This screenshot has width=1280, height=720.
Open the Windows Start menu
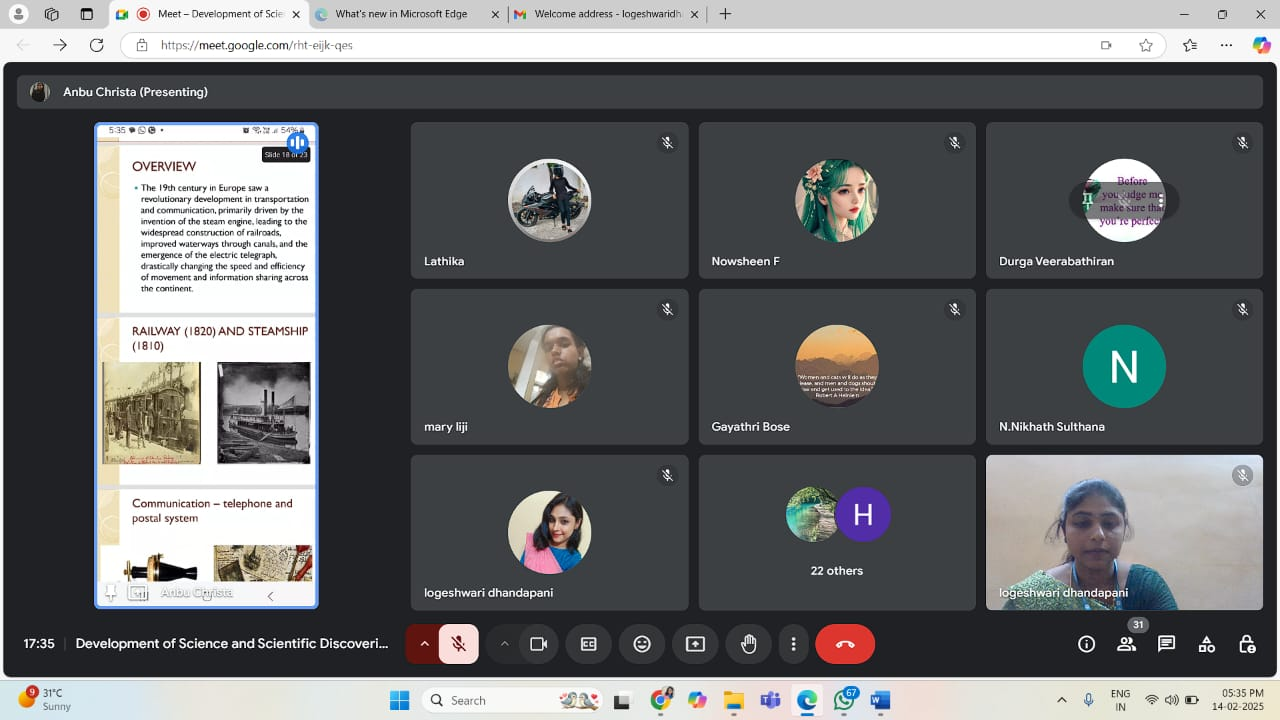click(x=399, y=700)
